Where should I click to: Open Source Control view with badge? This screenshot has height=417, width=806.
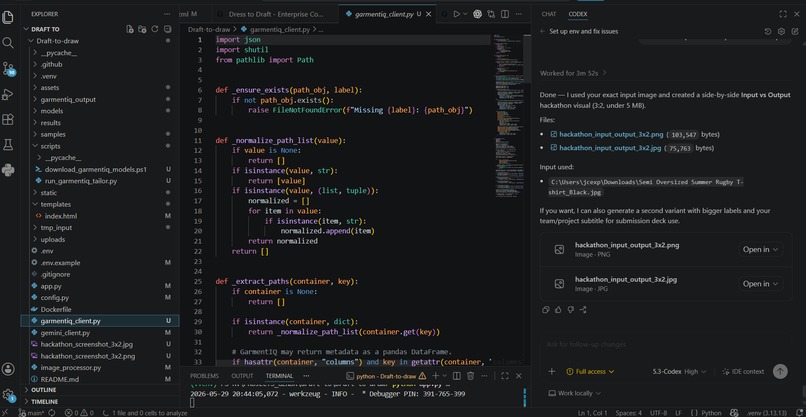8,68
